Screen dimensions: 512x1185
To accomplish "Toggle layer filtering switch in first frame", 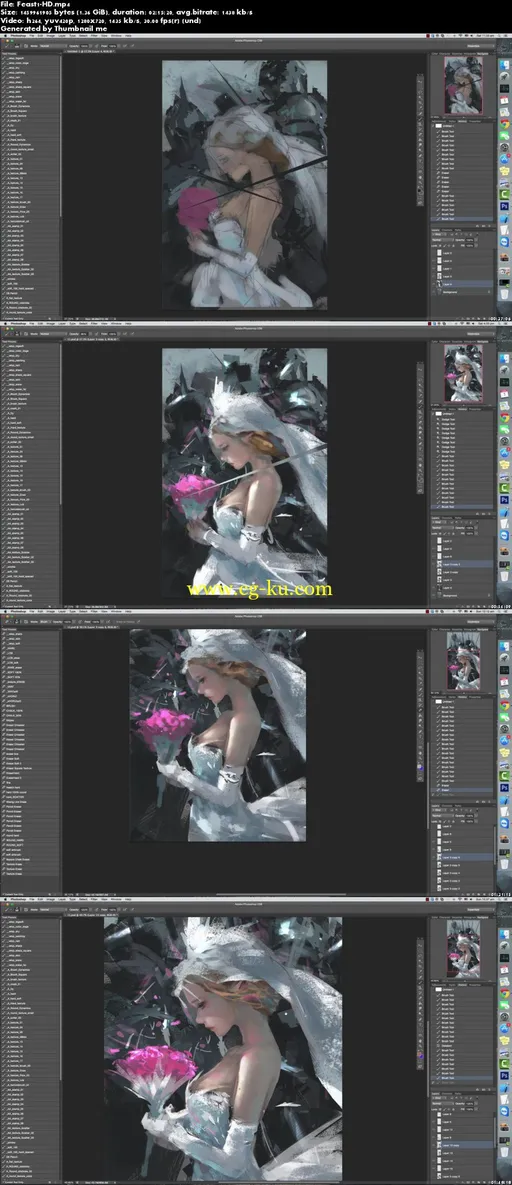I will 477,234.
